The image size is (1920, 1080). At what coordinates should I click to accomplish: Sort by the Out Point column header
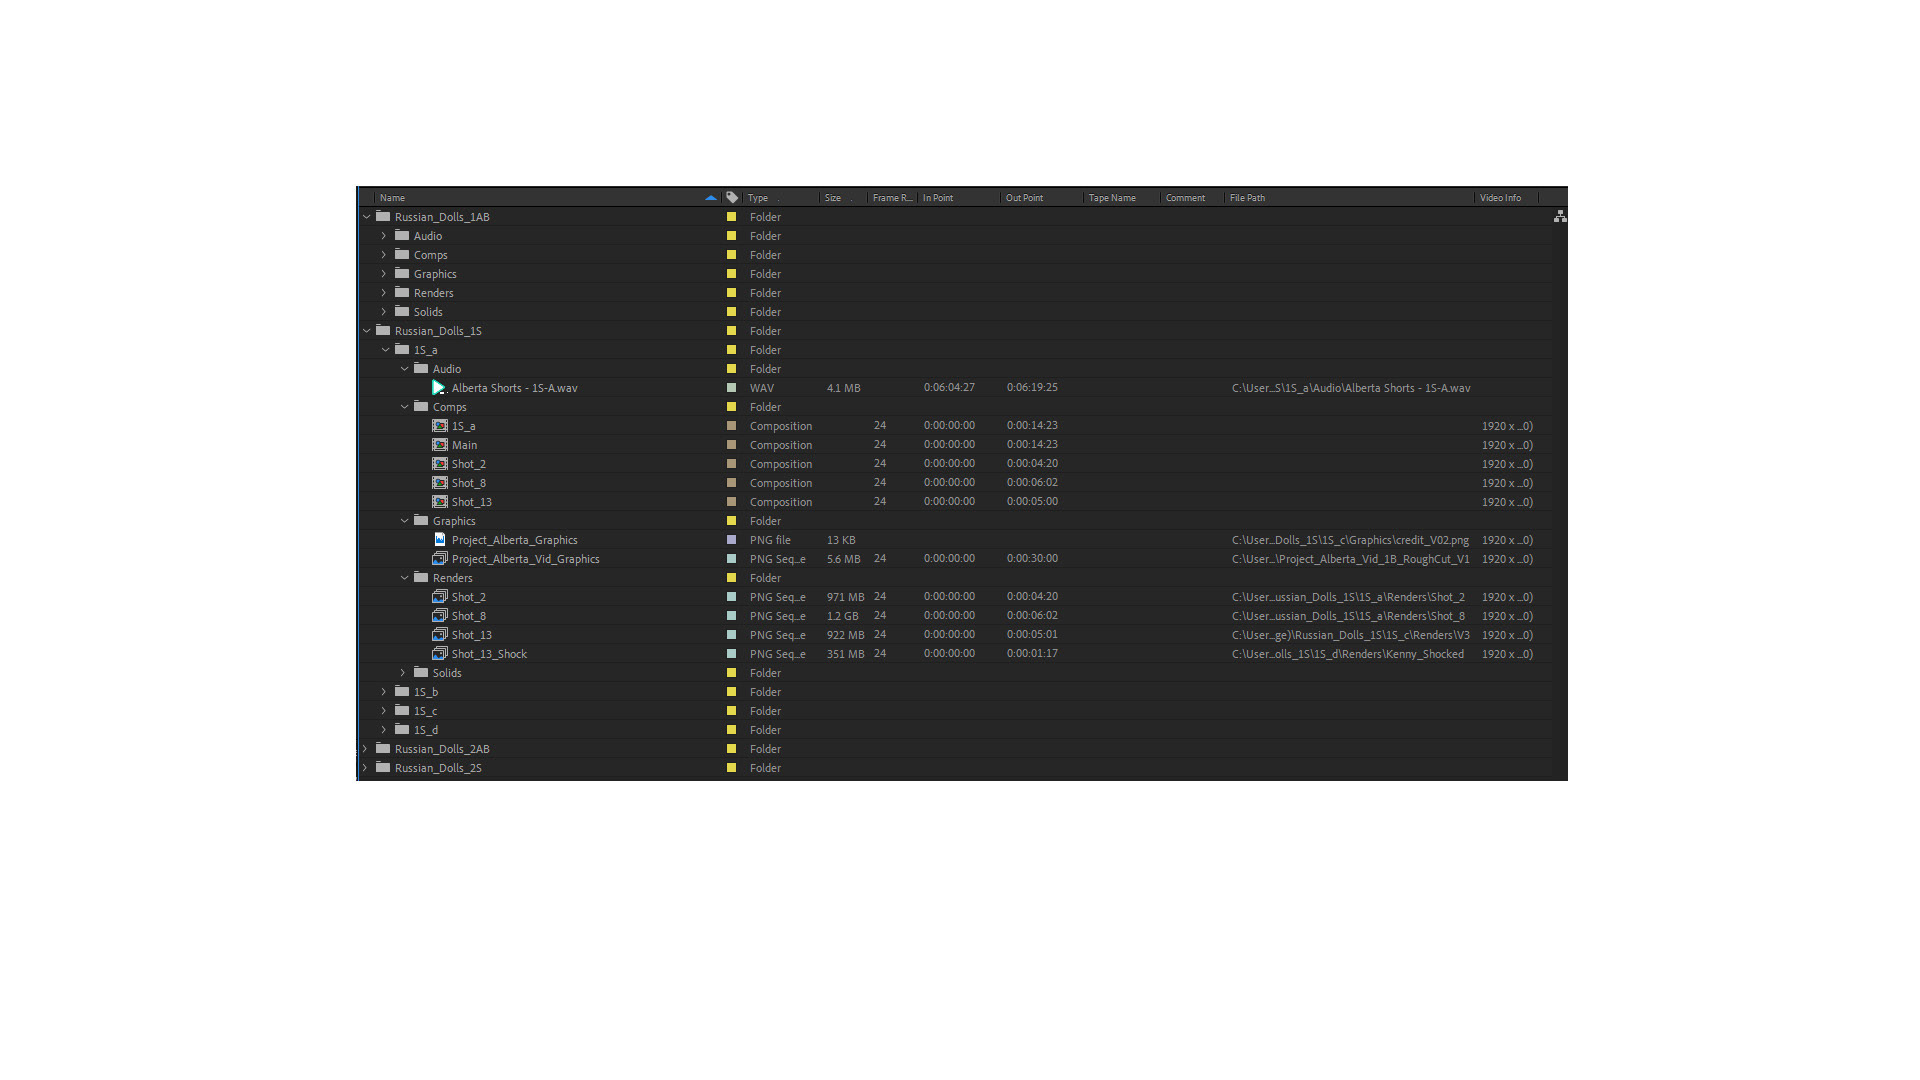[x=1043, y=198]
